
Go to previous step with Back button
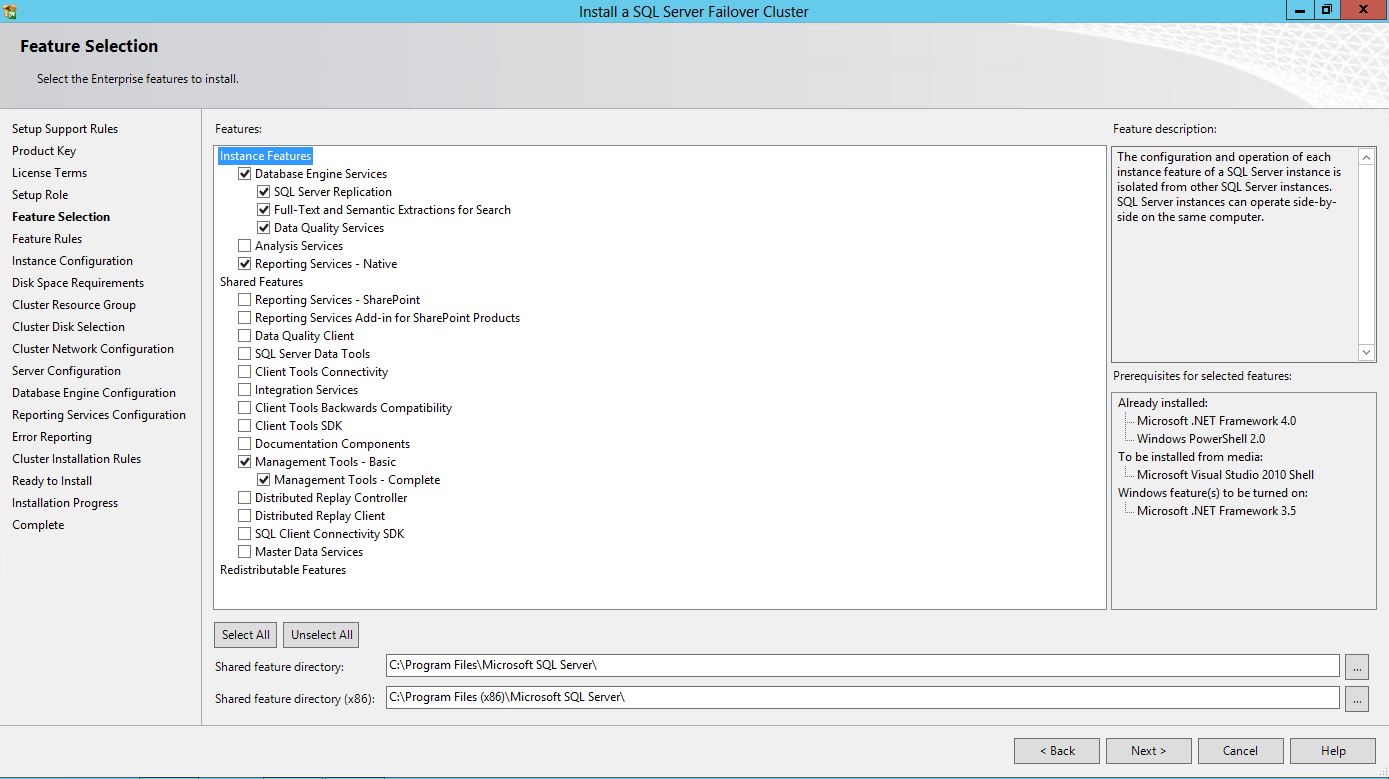pyautogui.click(x=1057, y=751)
